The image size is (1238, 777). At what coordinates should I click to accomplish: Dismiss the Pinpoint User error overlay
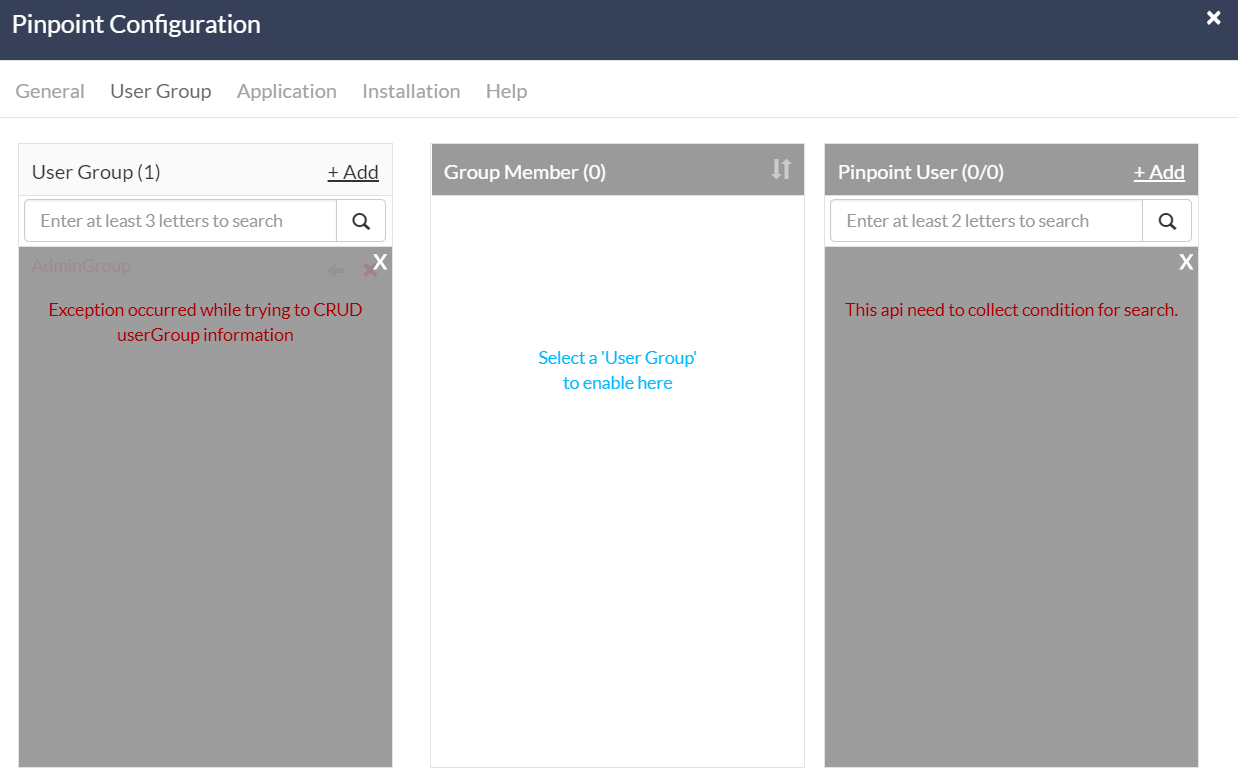(1186, 262)
